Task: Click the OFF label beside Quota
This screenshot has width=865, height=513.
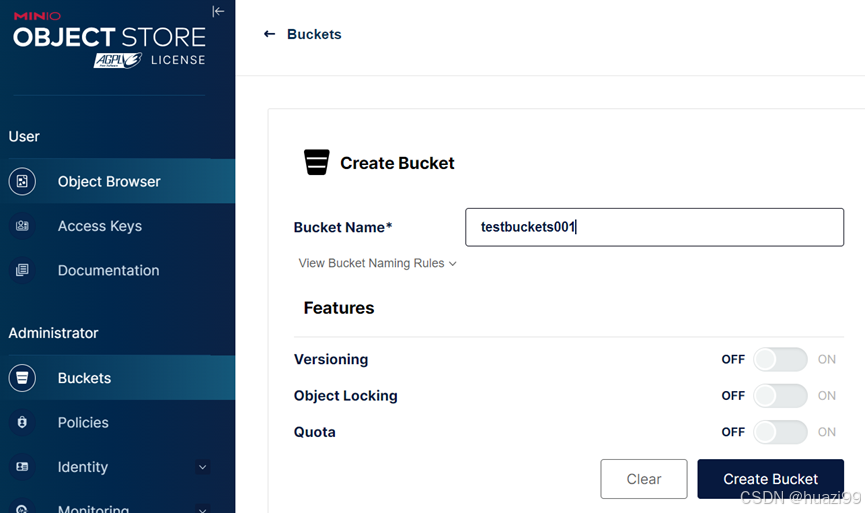Action: pyautogui.click(x=733, y=432)
